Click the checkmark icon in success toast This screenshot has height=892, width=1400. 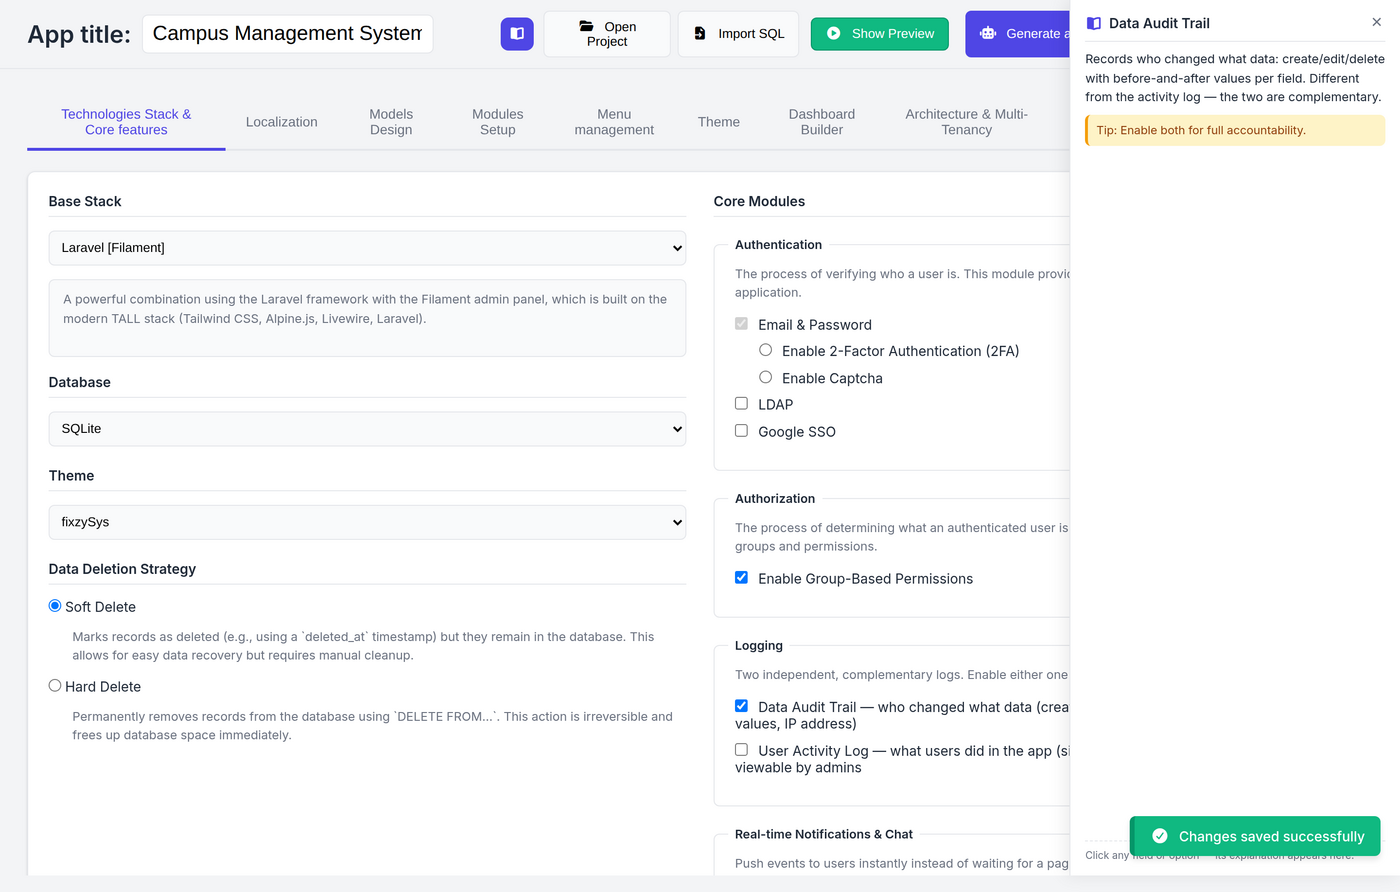pos(1160,836)
